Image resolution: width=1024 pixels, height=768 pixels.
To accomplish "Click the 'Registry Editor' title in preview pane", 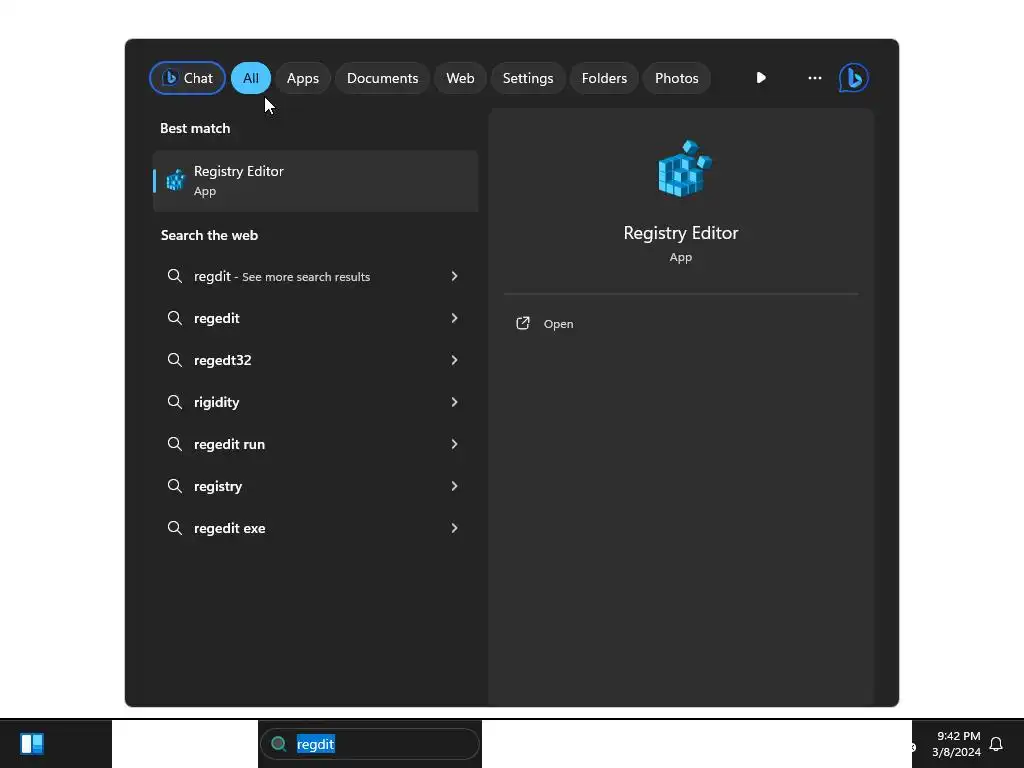I will 680,233.
